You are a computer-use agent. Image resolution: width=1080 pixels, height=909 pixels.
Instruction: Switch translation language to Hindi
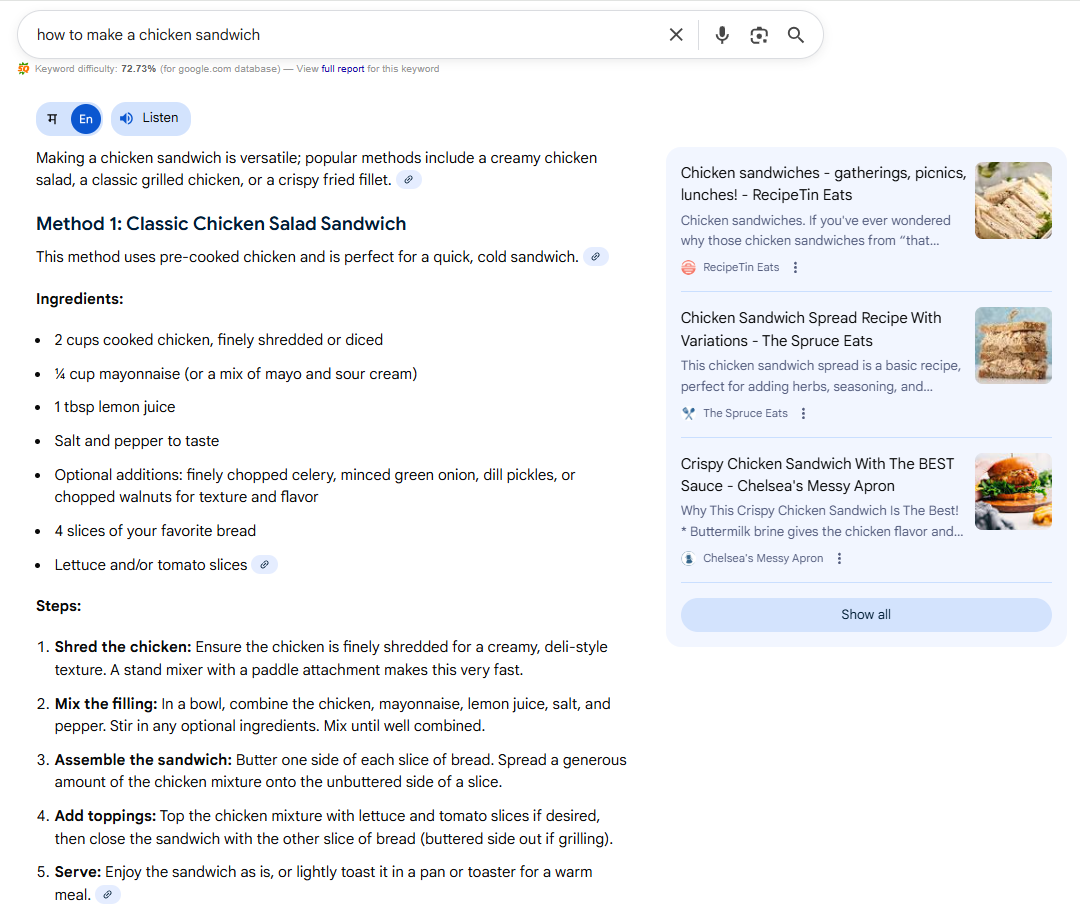(52, 118)
